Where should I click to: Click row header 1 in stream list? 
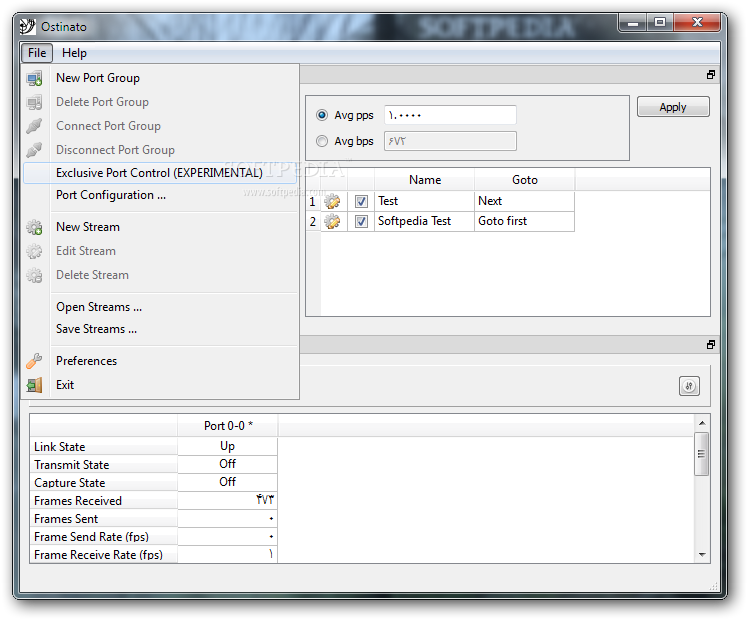[x=312, y=202]
